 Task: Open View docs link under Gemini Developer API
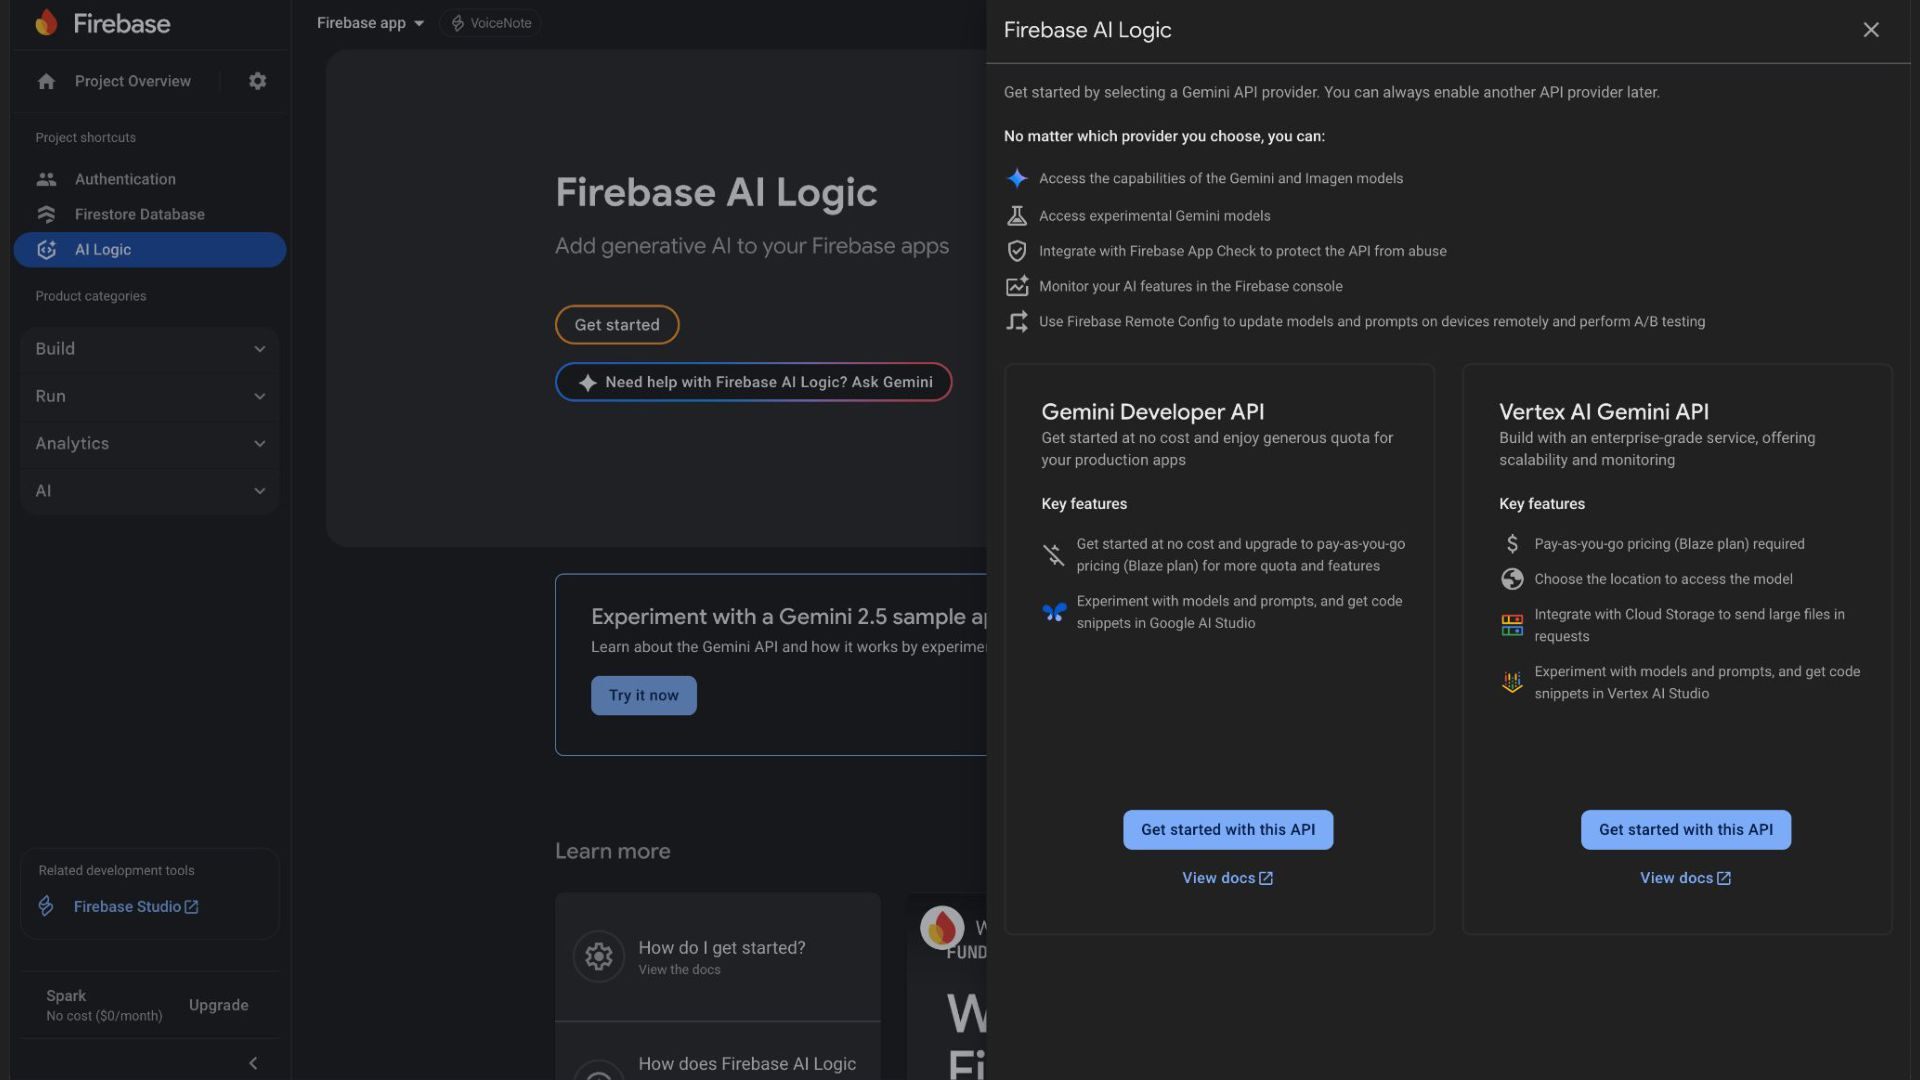[1227, 878]
